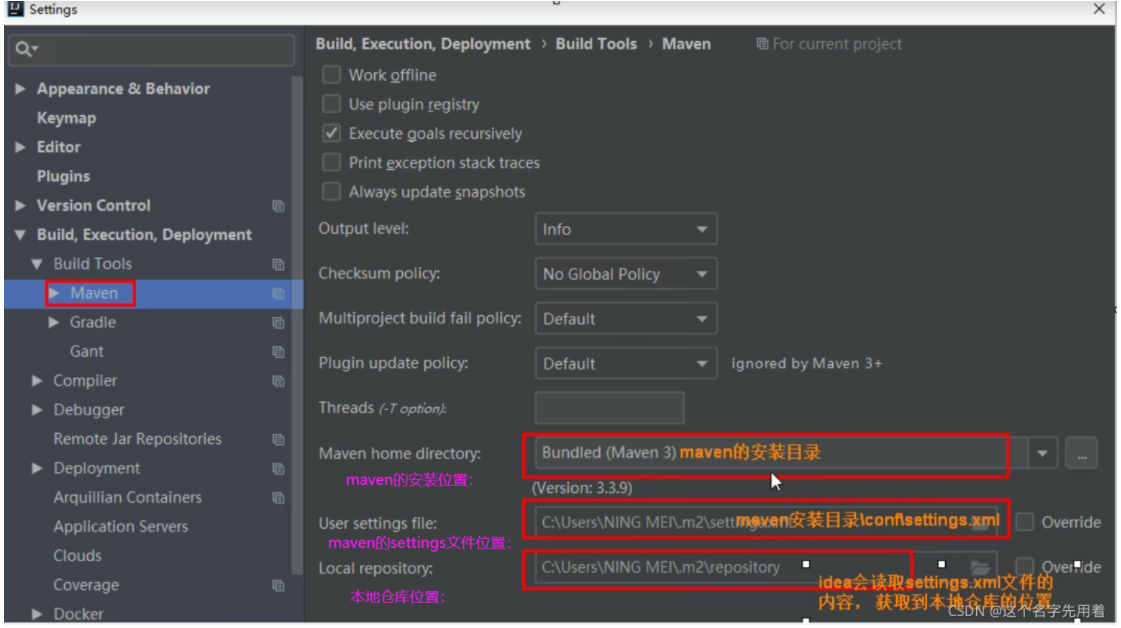Open the Checksum policy dropdown
Screen dimensions: 1121x628
click(x=625, y=273)
